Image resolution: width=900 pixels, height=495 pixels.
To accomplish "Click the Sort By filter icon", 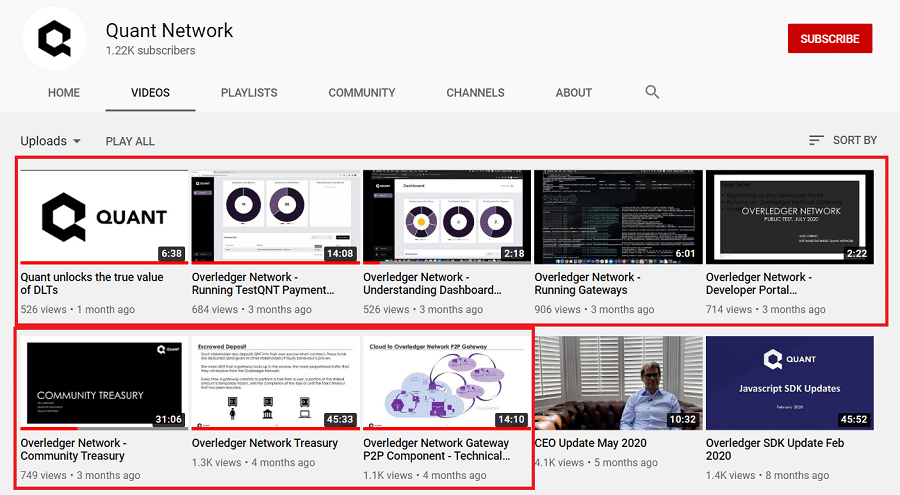I will point(816,141).
